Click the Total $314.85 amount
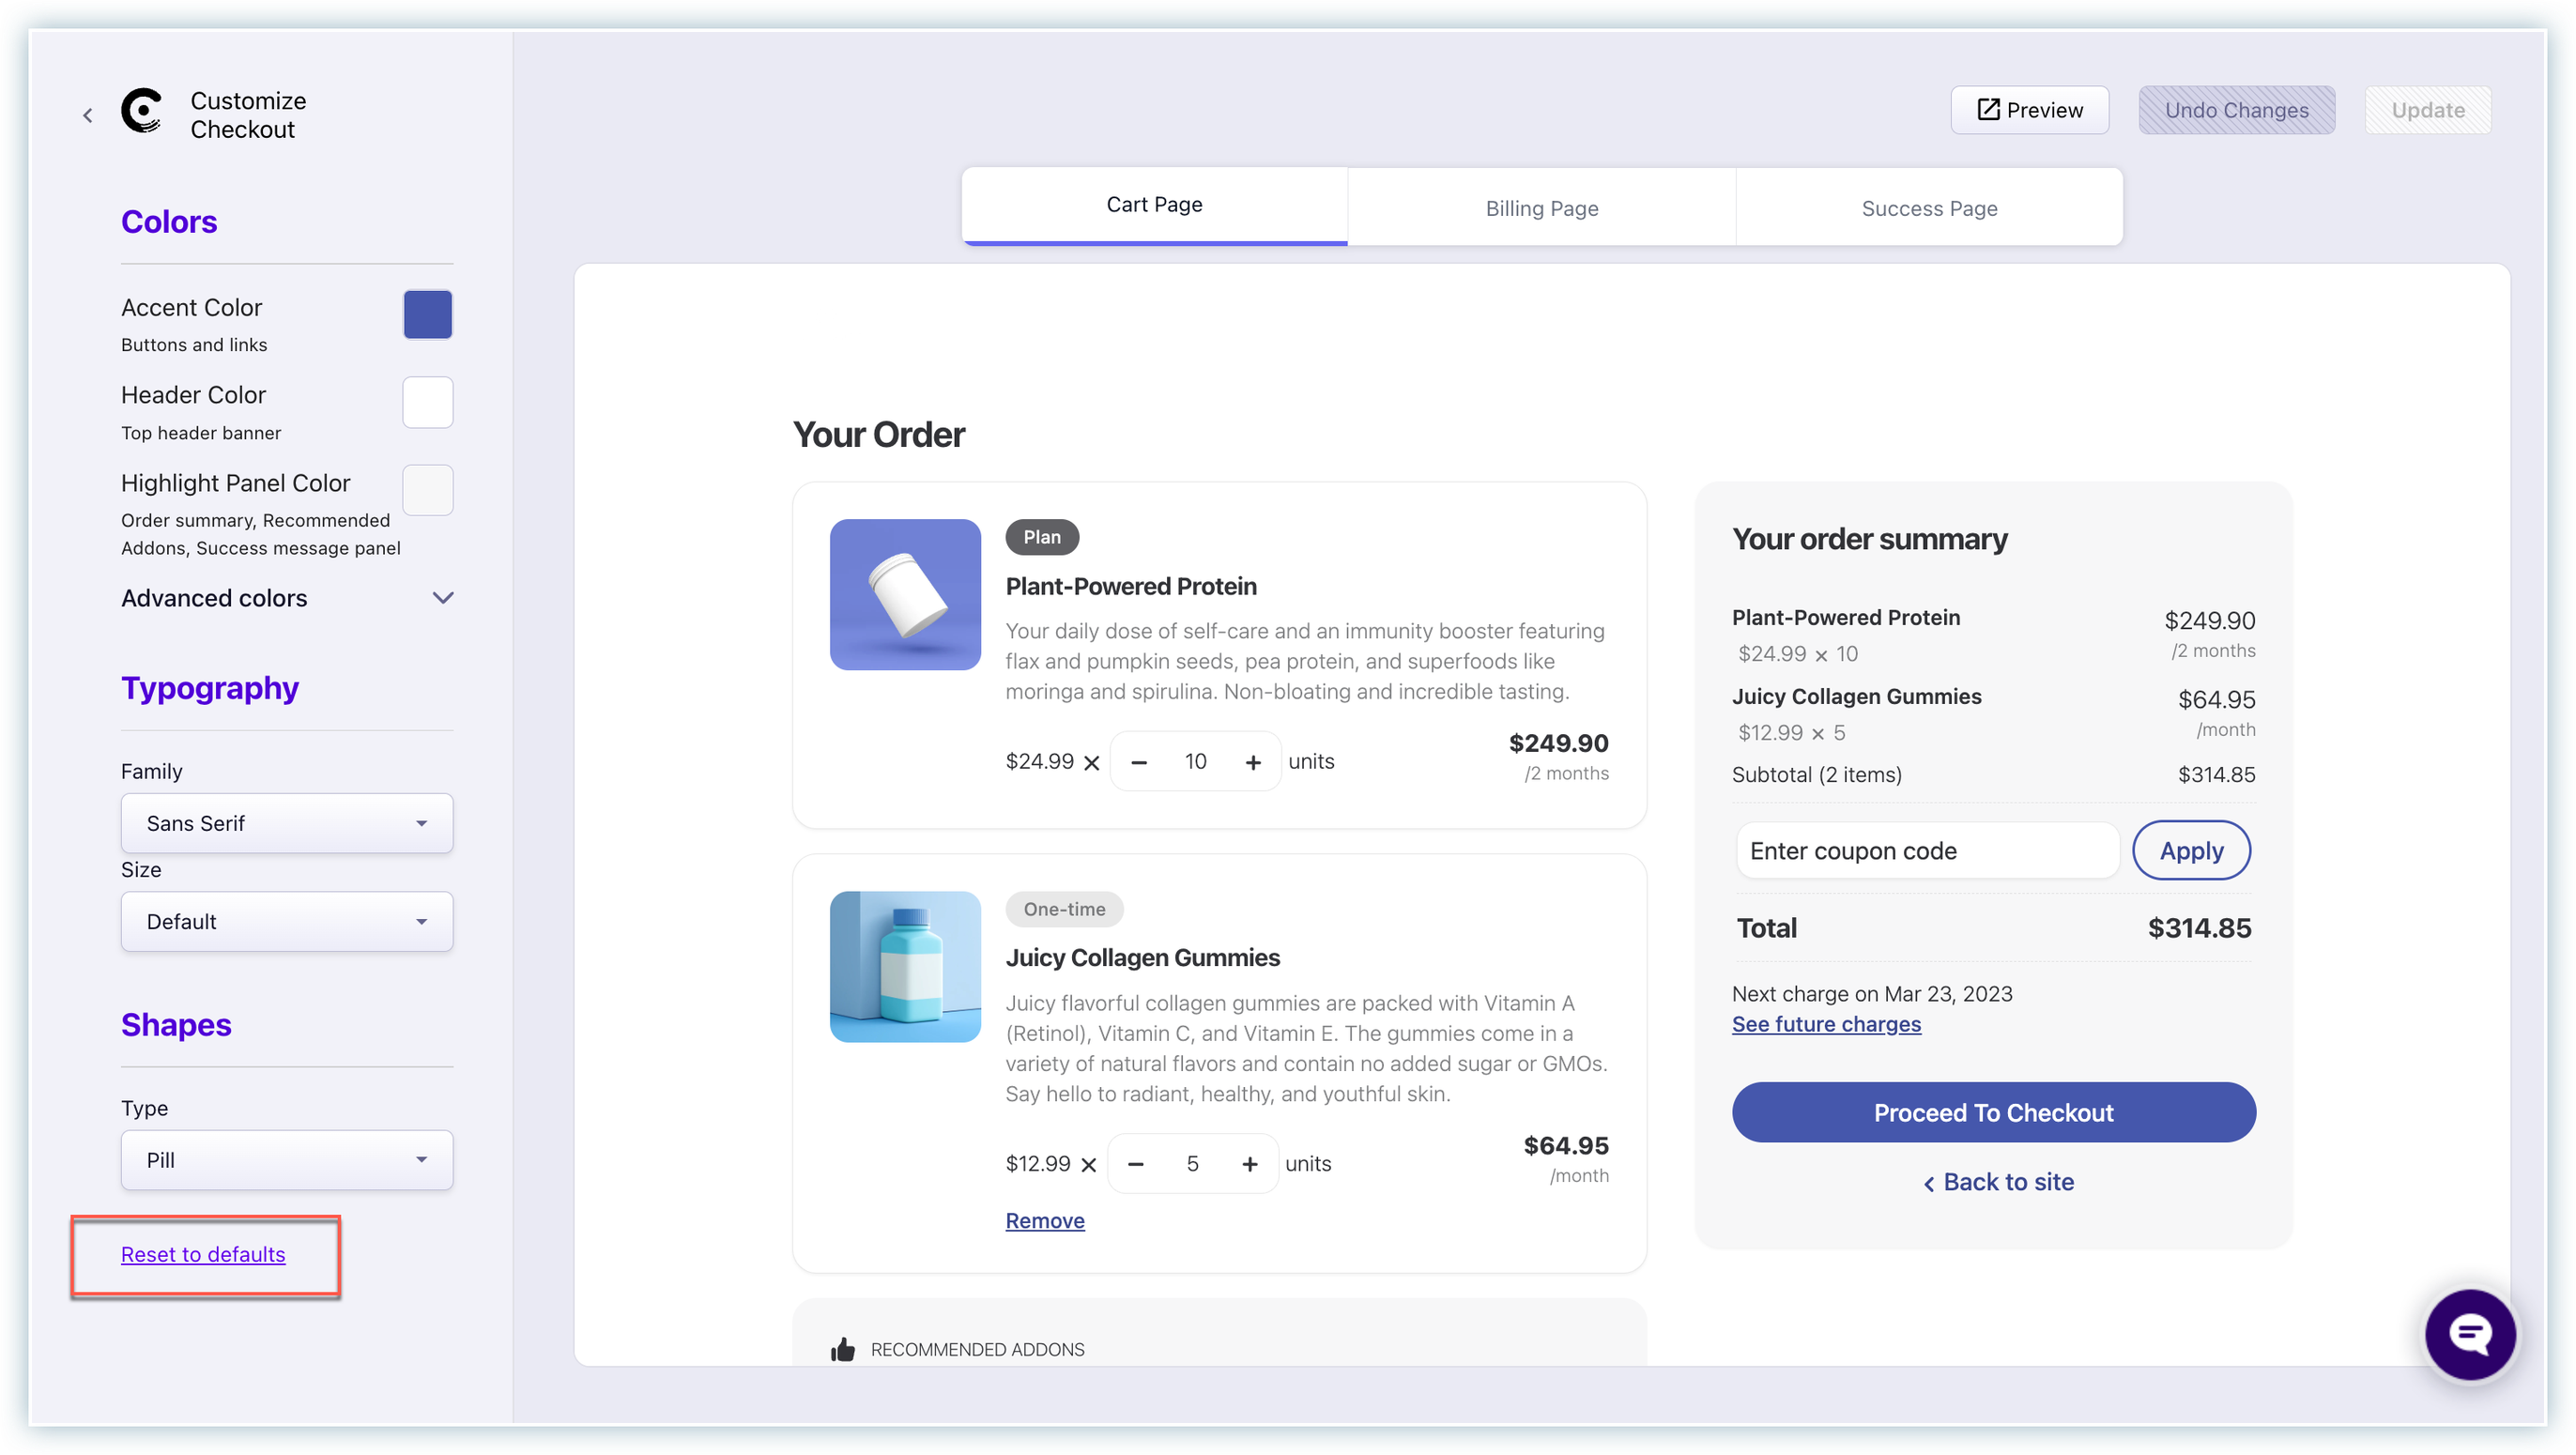 [2199, 928]
